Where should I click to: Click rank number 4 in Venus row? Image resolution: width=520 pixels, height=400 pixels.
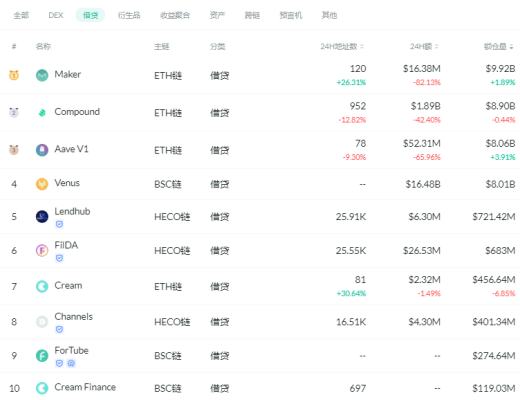[x=14, y=184]
